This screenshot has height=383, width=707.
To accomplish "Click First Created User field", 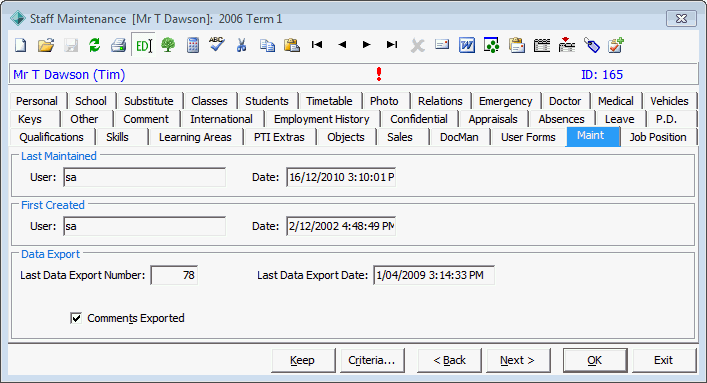I will coord(144,226).
